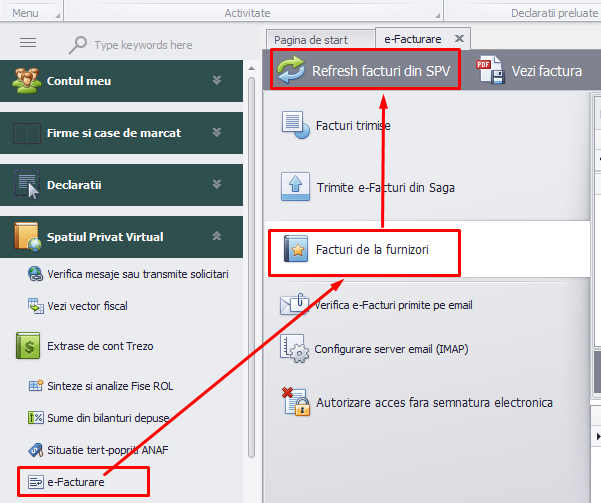Click the Declaratii document icon

[x=27, y=185]
